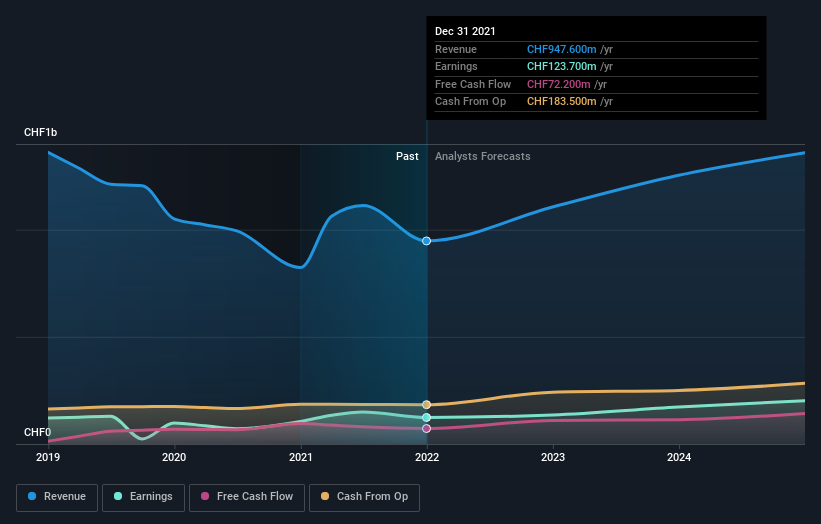This screenshot has height=524, width=821.
Task: Click the pink Free Cash Flow marker at 2022
Action: coord(427,429)
